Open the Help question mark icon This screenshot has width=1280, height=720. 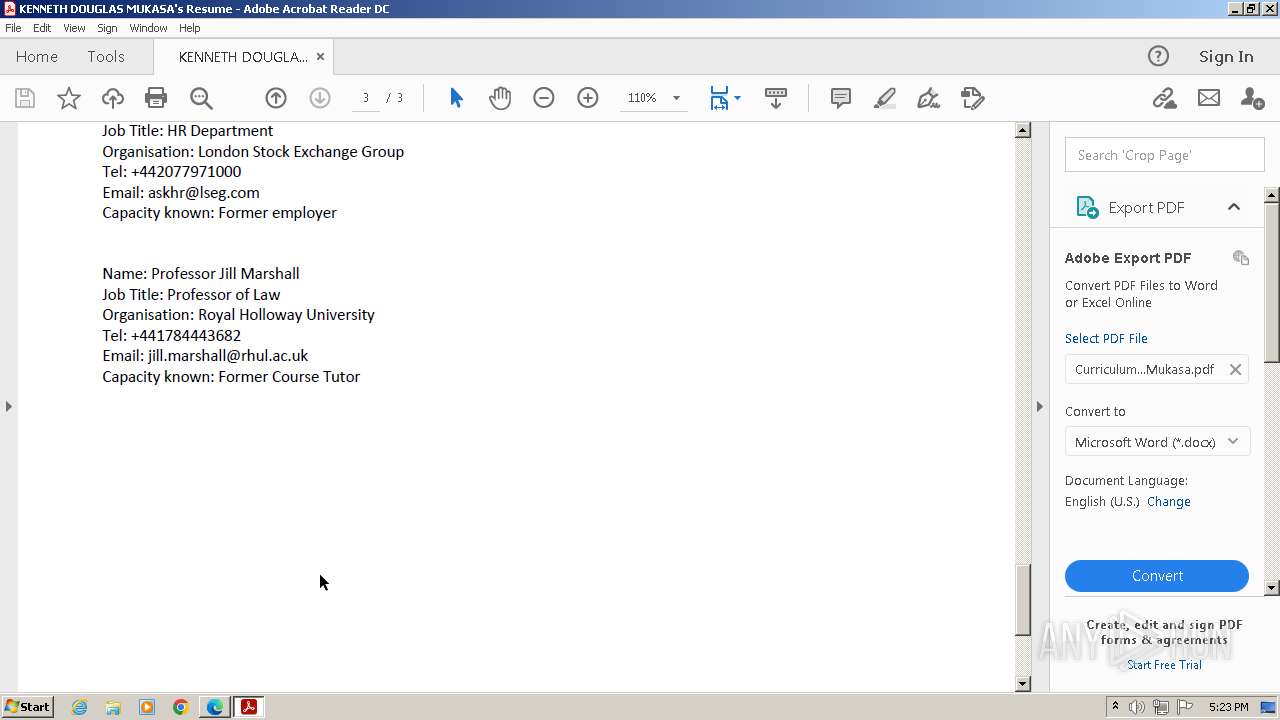(x=1158, y=56)
